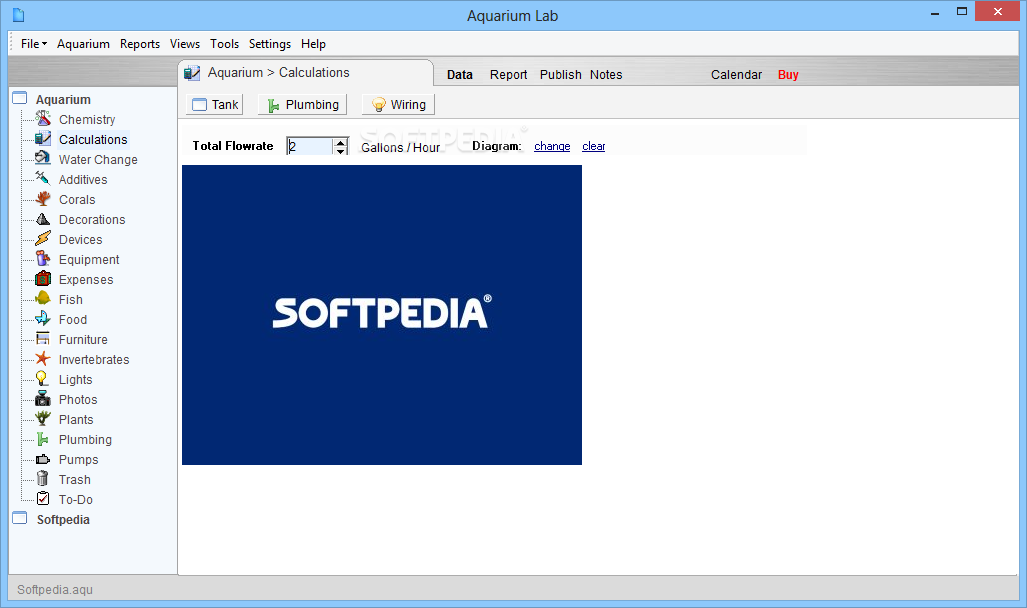
Task: Switch to the Publish tab
Action: [x=561, y=75]
